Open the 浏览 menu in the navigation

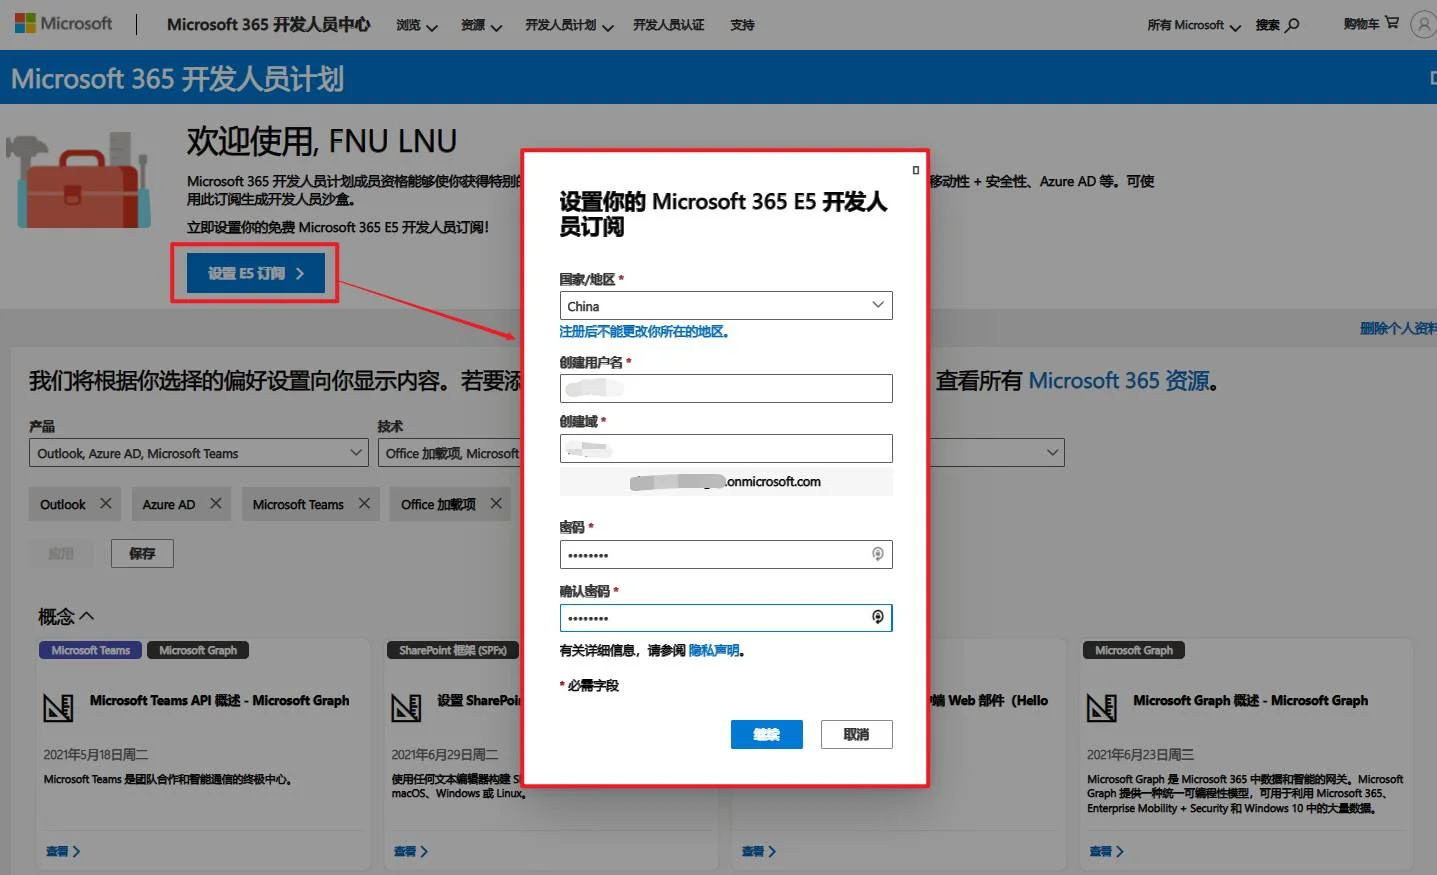[x=416, y=24]
